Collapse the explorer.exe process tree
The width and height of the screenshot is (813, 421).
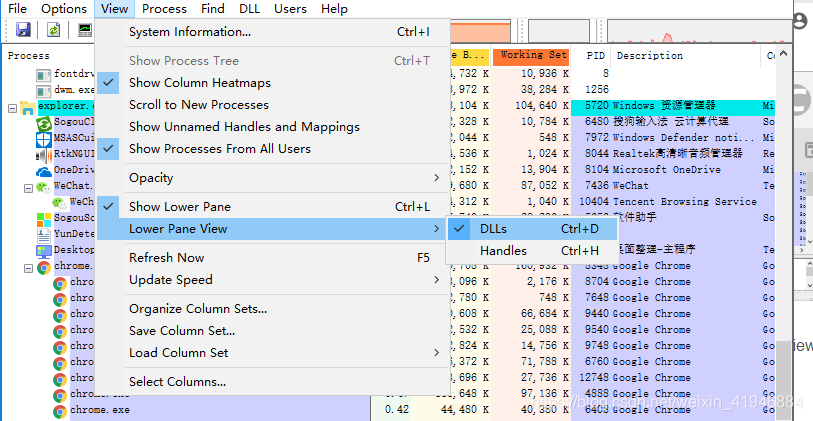[x=12, y=108]
